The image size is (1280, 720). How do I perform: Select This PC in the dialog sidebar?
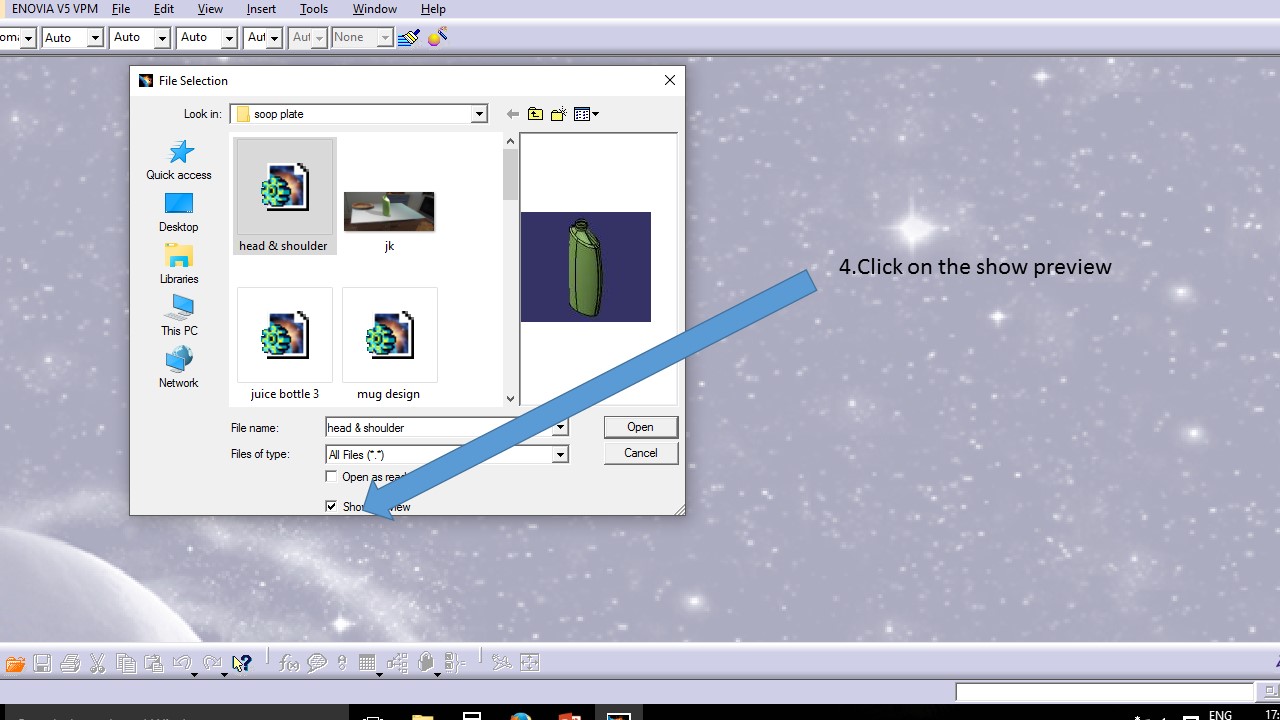(179, 316)
